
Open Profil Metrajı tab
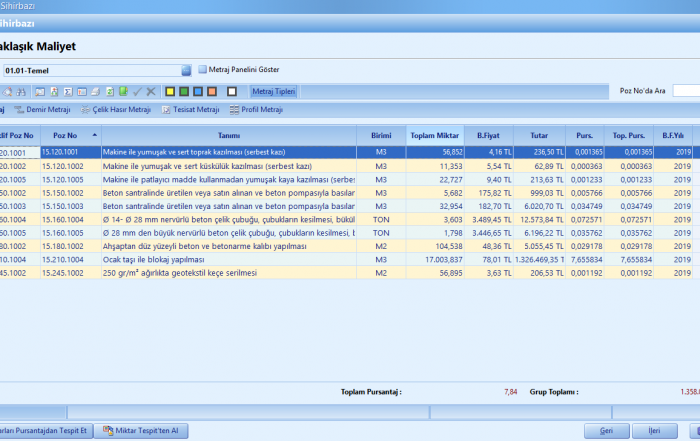(x=263, y=110)
